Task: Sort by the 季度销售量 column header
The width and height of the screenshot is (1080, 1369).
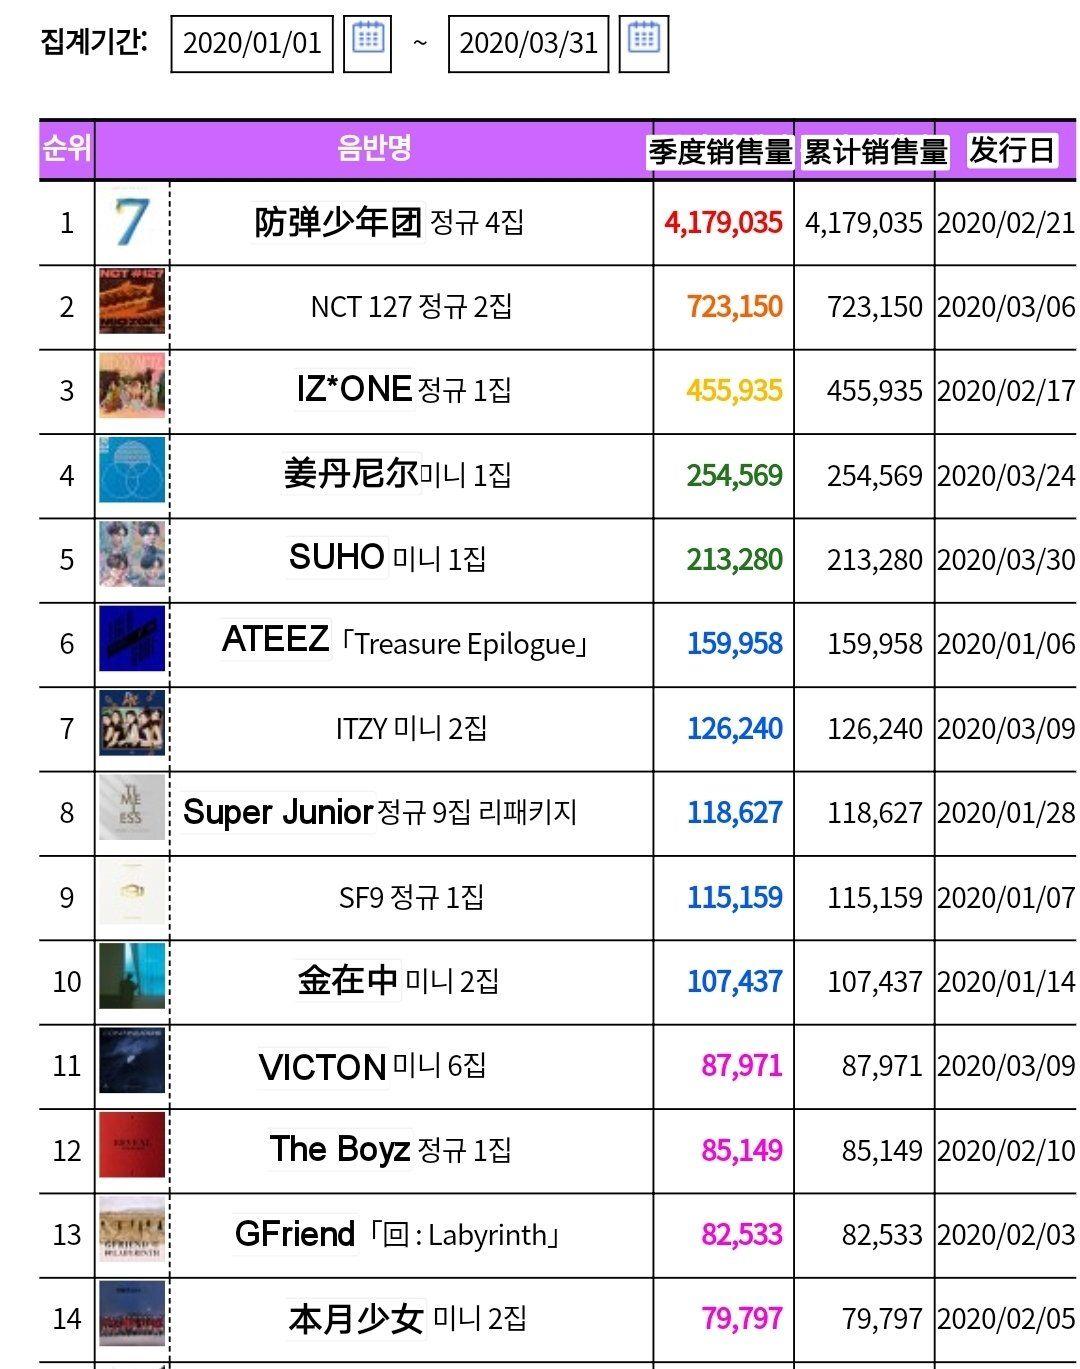Action: click(x=721, y=151)
